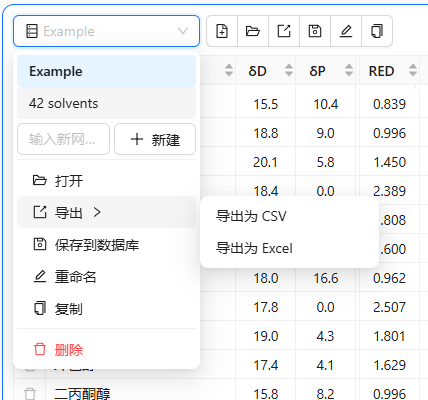Image resolution: width=428 pixels, height=400 pixels.
Task: Choose 打开 from the menu
Action: [x=107, y=181]
